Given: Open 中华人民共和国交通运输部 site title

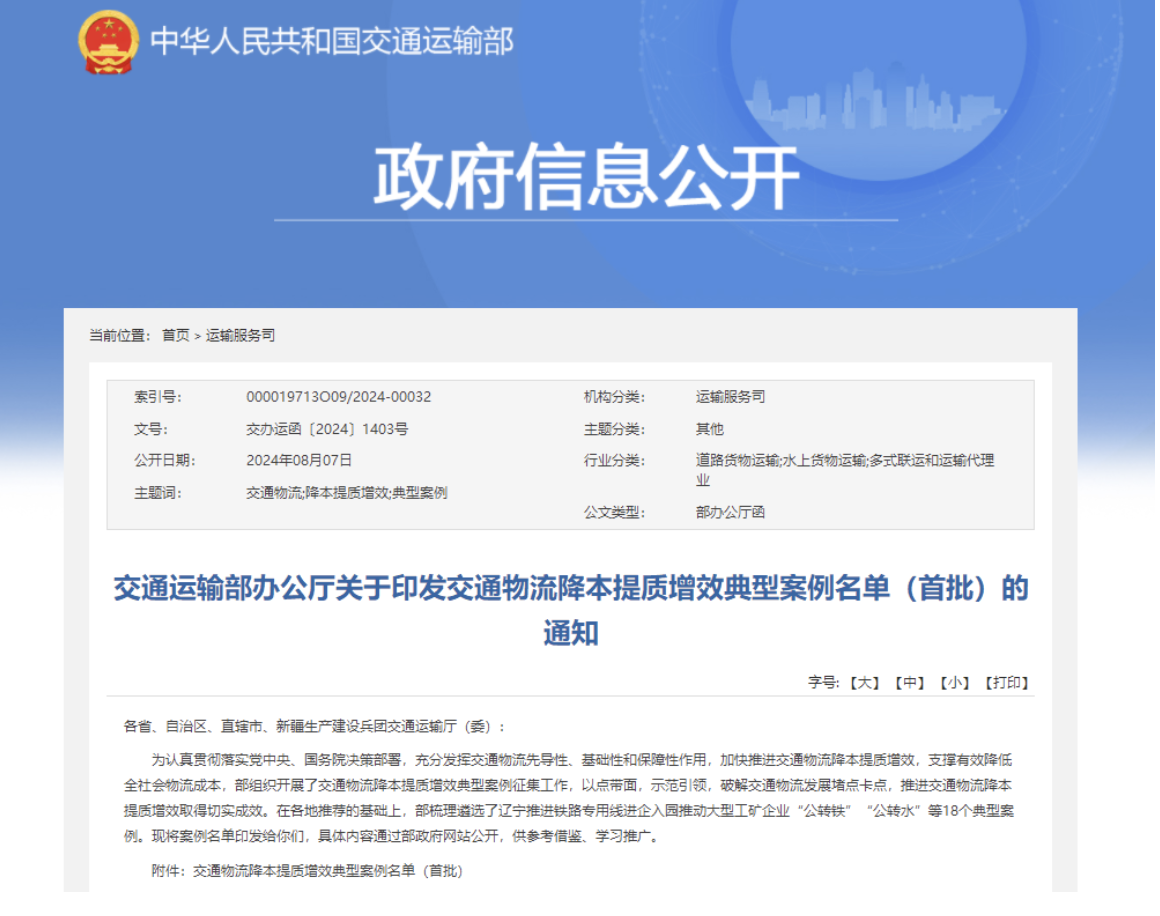Looking at the screenshot, I should click(x=331, y=41).
